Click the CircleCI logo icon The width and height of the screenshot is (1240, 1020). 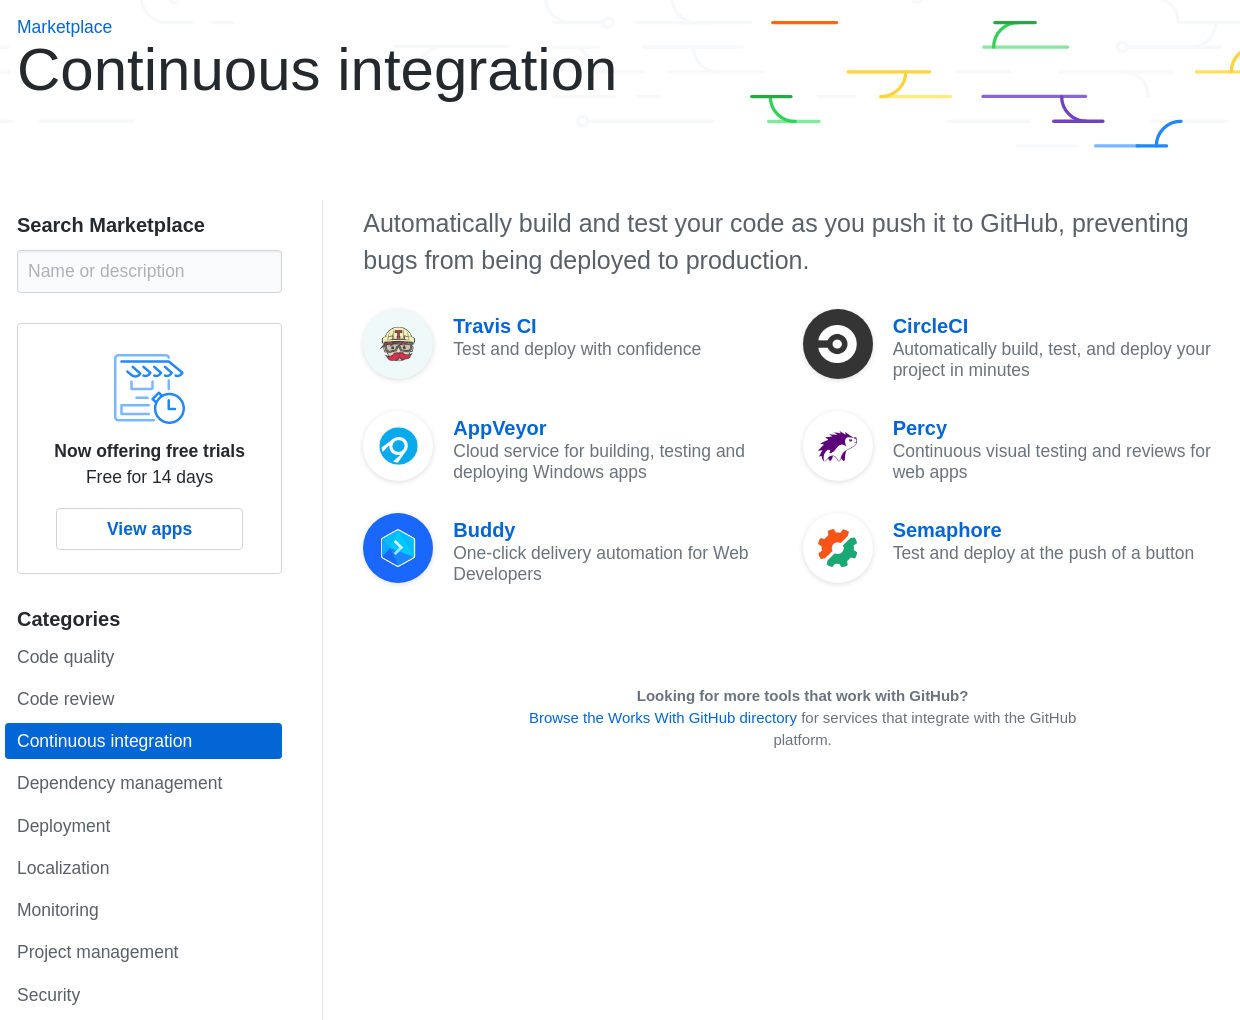pos(838,344)
